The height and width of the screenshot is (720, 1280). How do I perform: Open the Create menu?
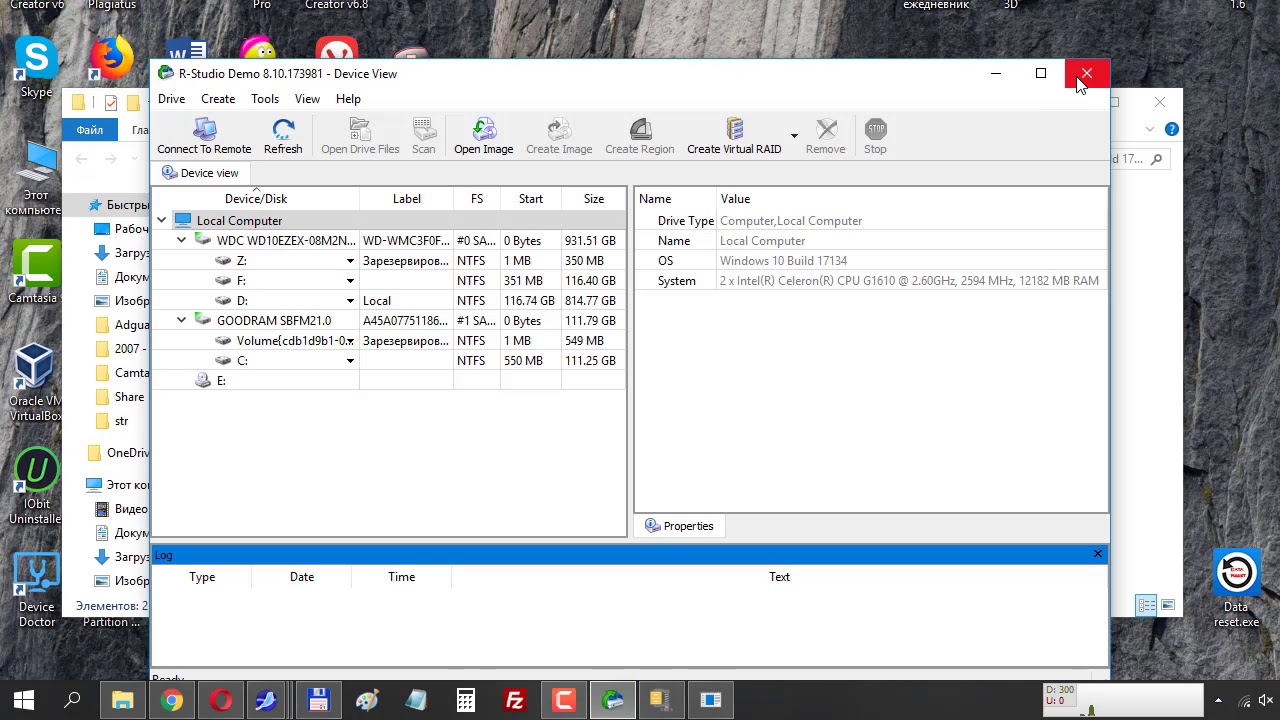218,99
